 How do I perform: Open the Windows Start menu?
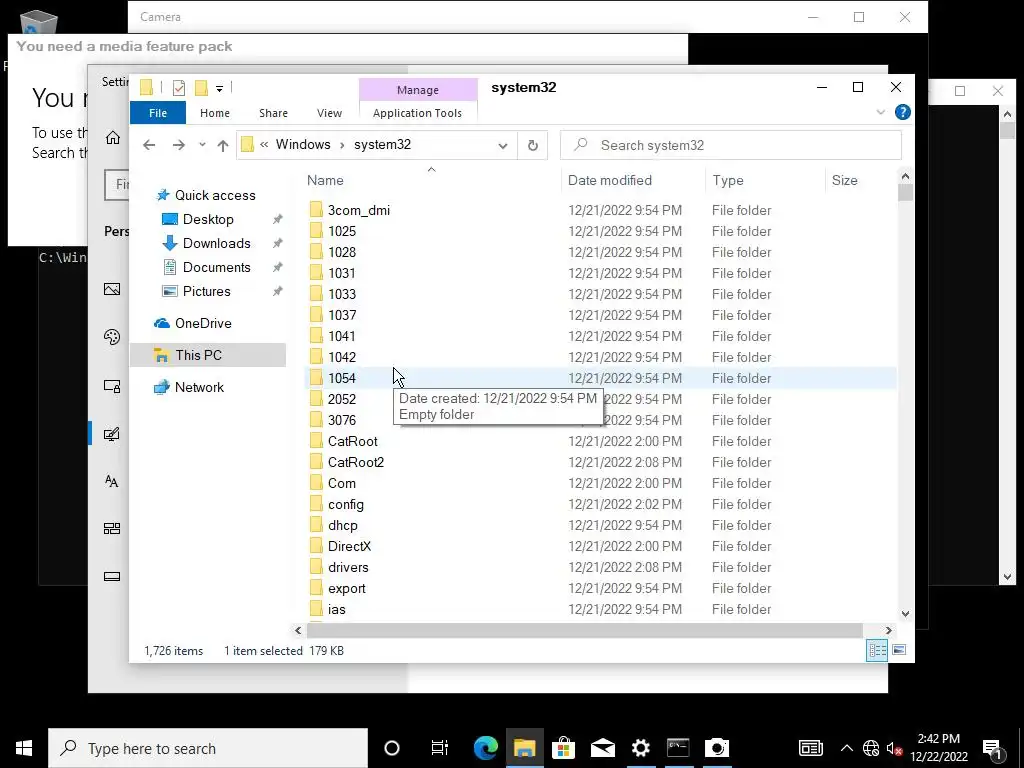click(x=24, y=748)
